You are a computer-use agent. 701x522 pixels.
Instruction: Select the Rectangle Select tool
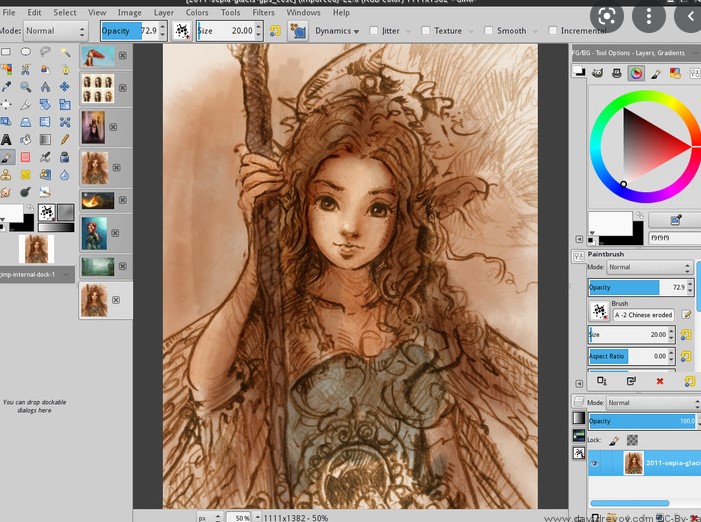click(6, 52)
